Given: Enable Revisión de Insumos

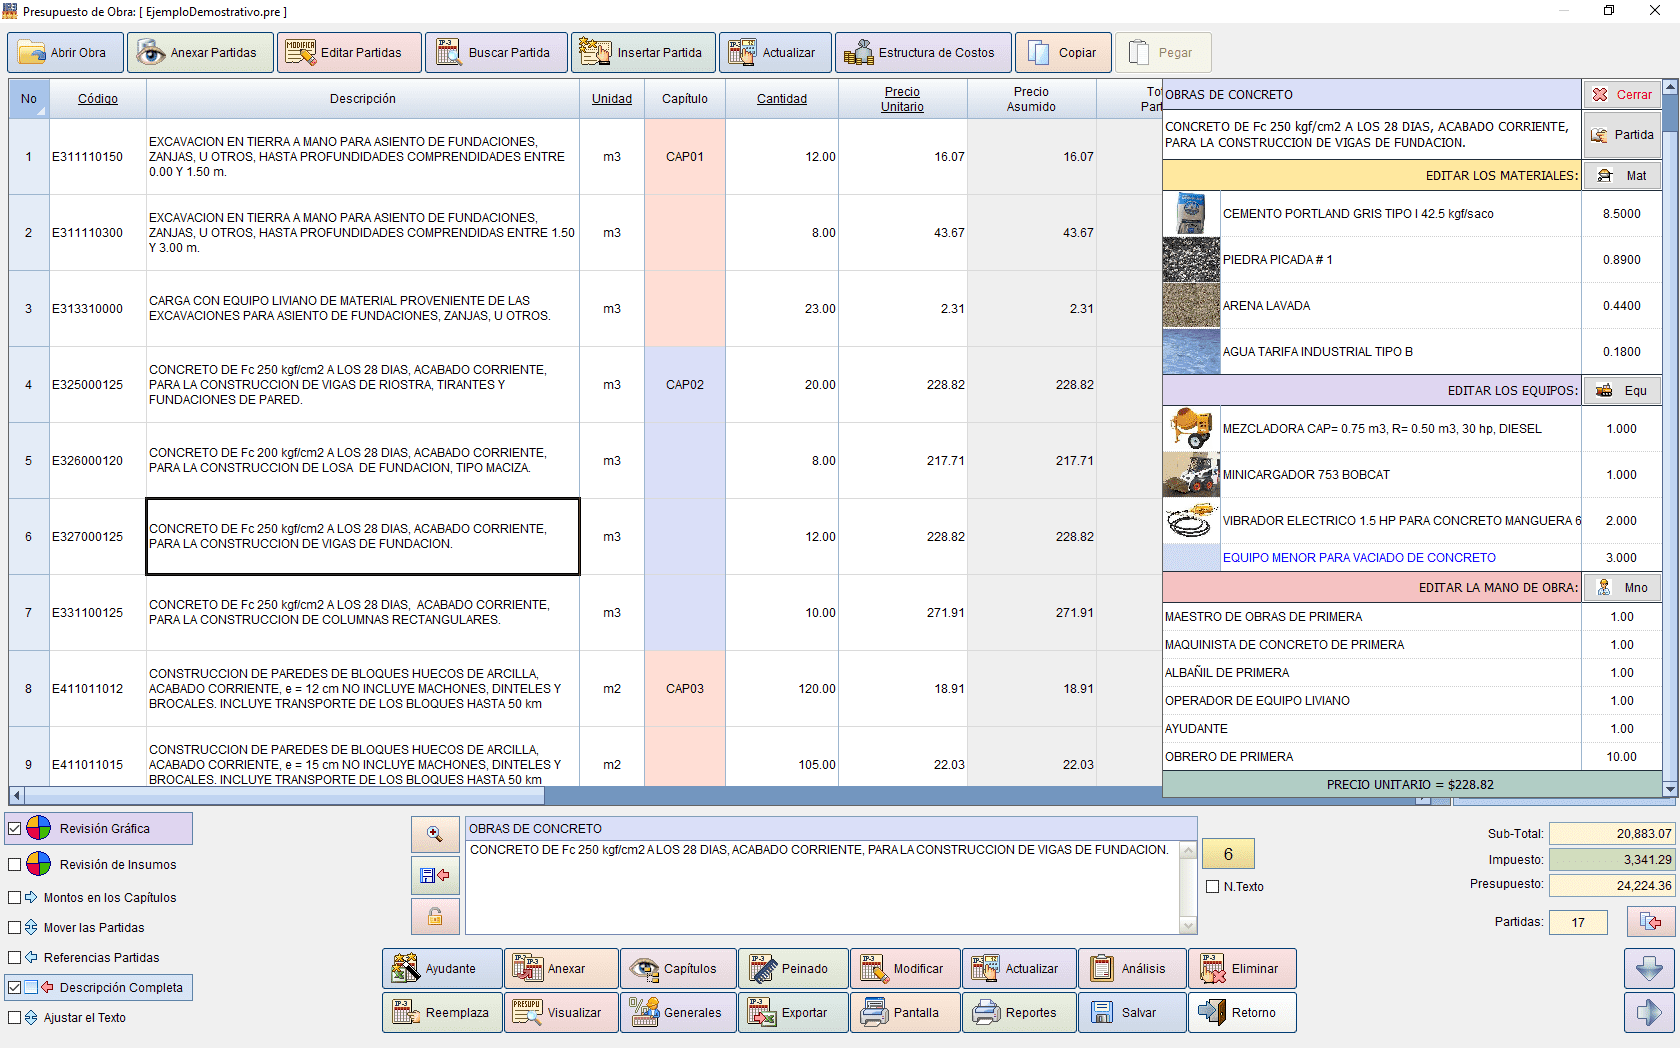Looking at the screenshot, I should pos(14,864).
